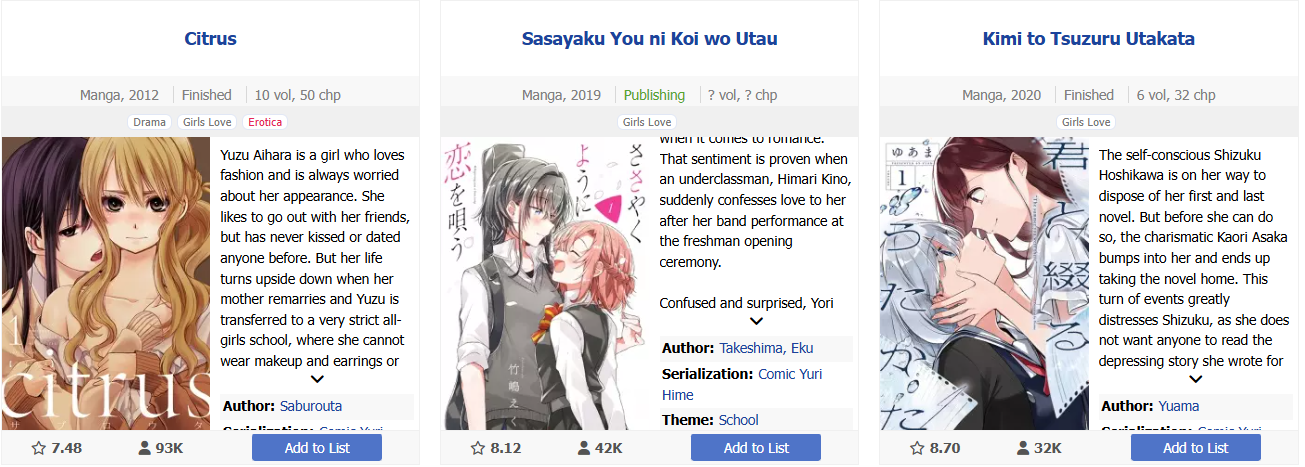Viewport: 1305px width, 467px height.
Task: Open the Citrus title link
Action: pyautogui.click(x=210, y=39)
